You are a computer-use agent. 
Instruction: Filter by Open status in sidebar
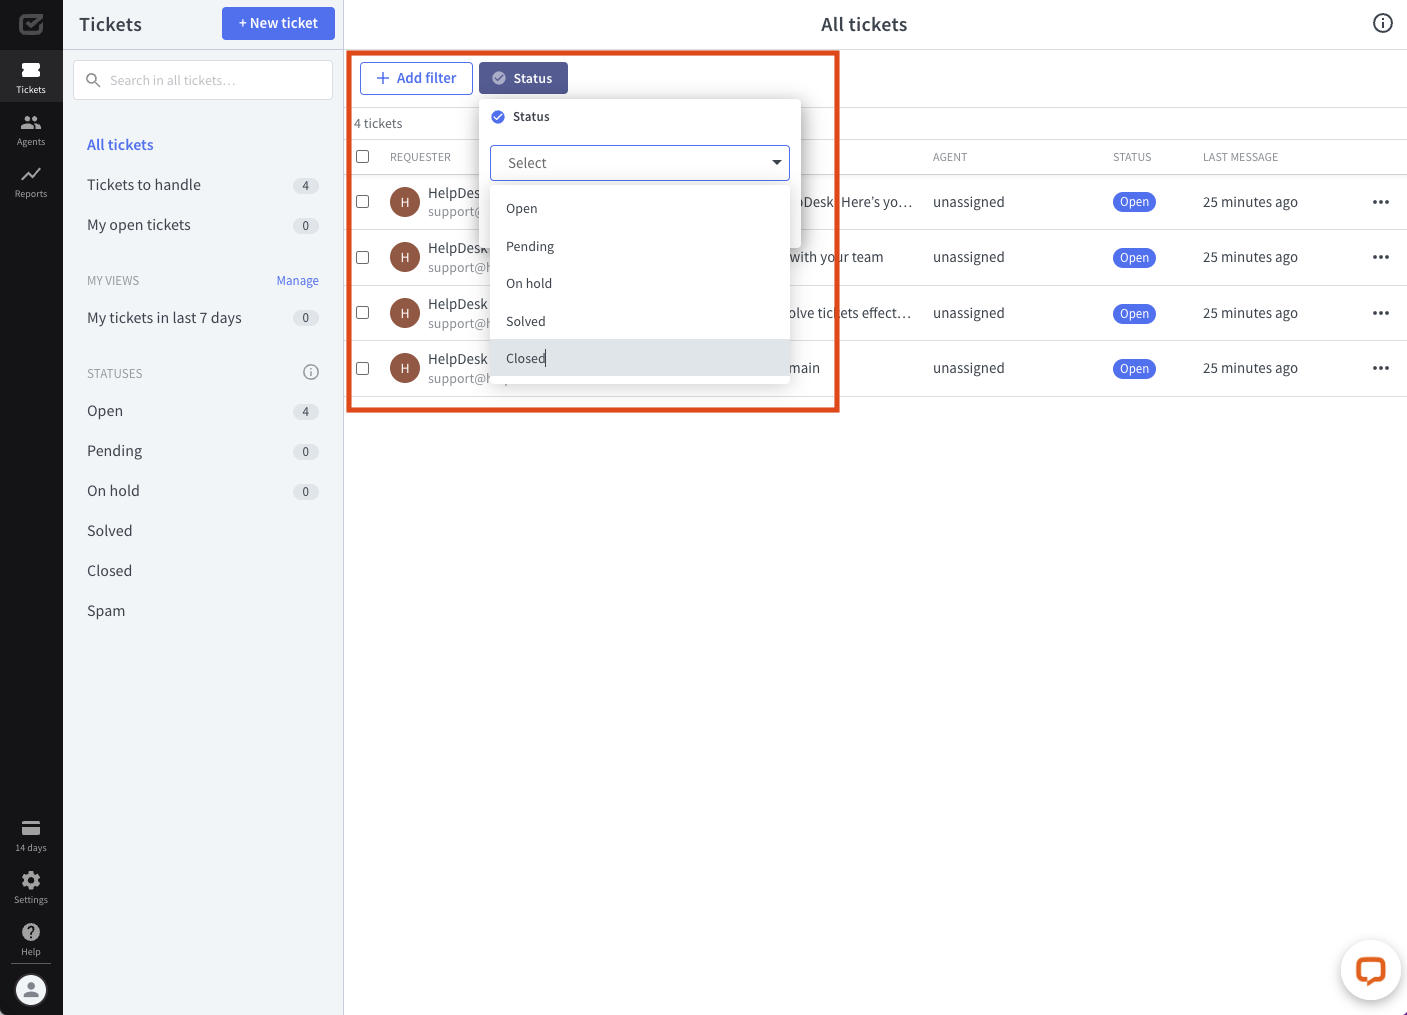click(x=203, y=411)
